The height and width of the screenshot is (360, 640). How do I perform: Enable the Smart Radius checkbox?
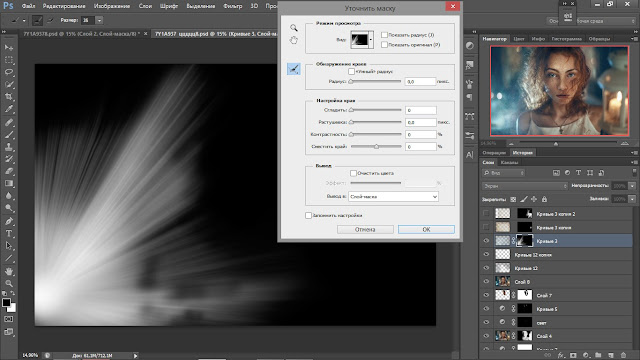351,71
